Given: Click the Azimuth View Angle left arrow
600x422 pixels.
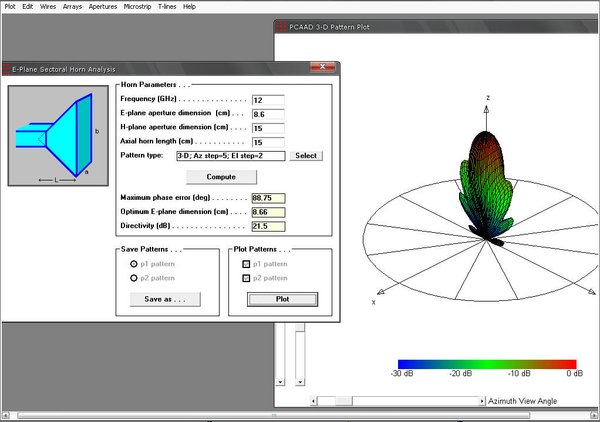Looking at the screenshot, I should pos(313,401).
